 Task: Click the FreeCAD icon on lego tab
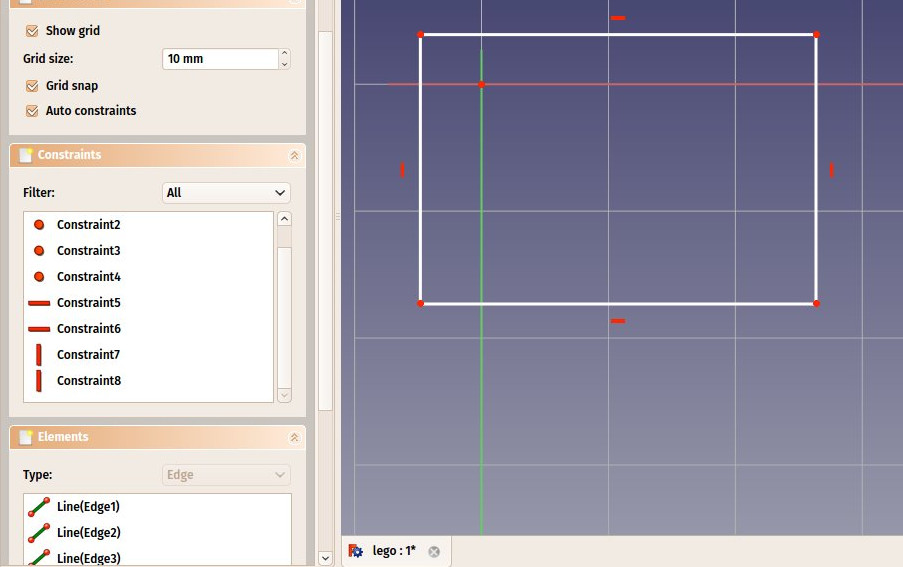(x=355, y=551)
